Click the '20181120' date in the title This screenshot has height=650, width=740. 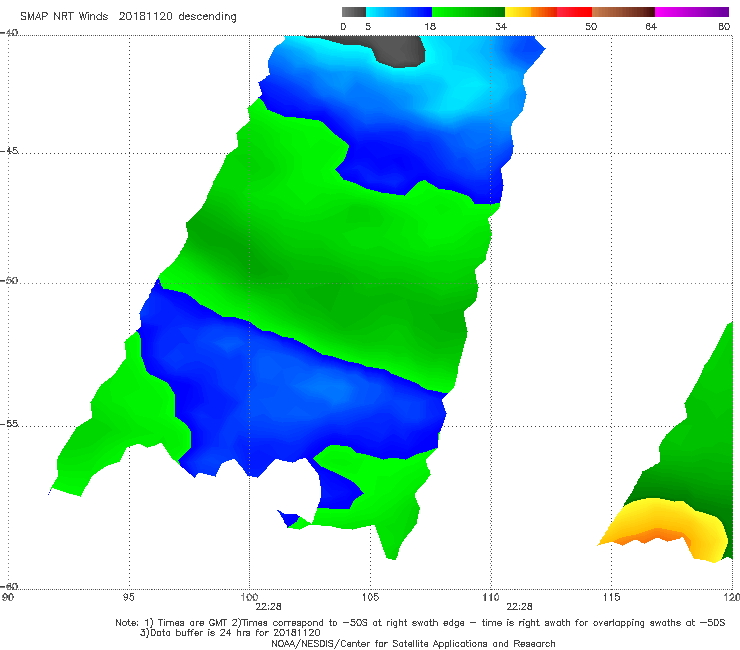coord(145,16)
